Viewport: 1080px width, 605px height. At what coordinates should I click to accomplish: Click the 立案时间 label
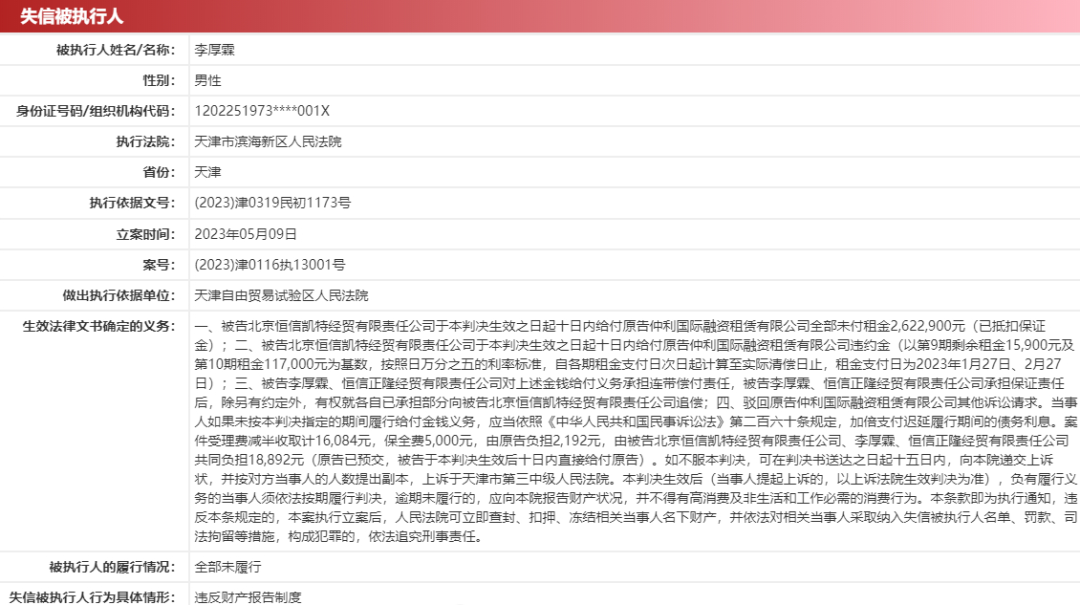[x=145, y=234]
